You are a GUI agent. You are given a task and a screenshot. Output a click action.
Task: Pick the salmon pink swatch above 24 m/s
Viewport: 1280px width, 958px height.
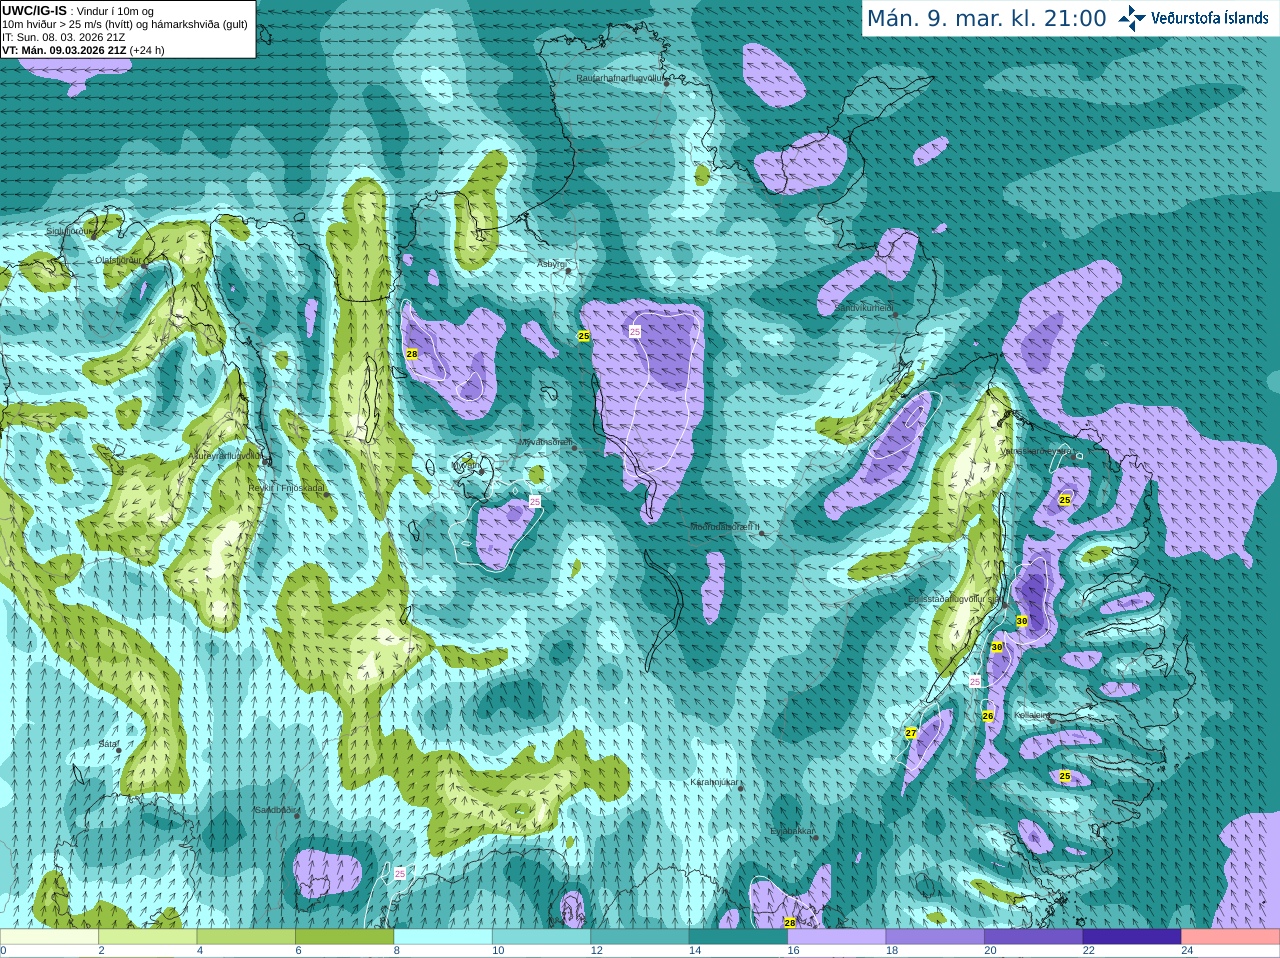tap(1230, 937)
